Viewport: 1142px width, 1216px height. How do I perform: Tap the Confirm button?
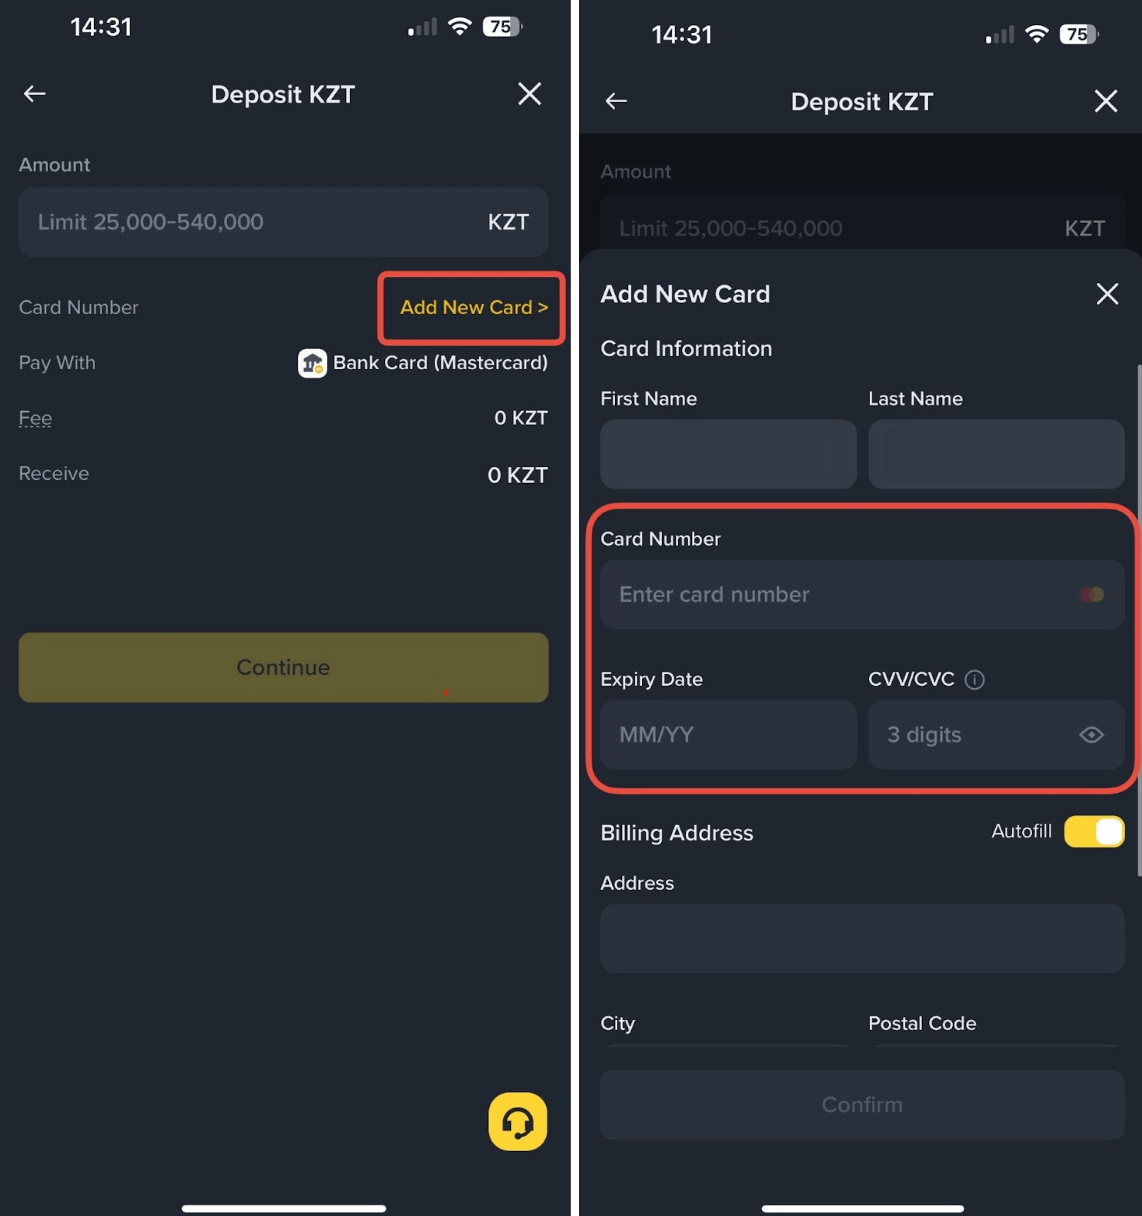[x=862, y=1105]
